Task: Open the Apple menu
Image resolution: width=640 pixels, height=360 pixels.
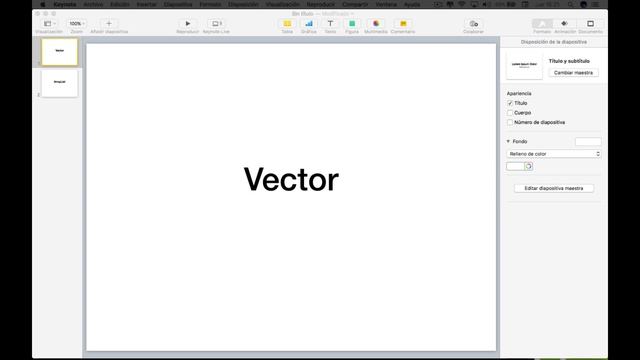Action: [x=43, y=4]
